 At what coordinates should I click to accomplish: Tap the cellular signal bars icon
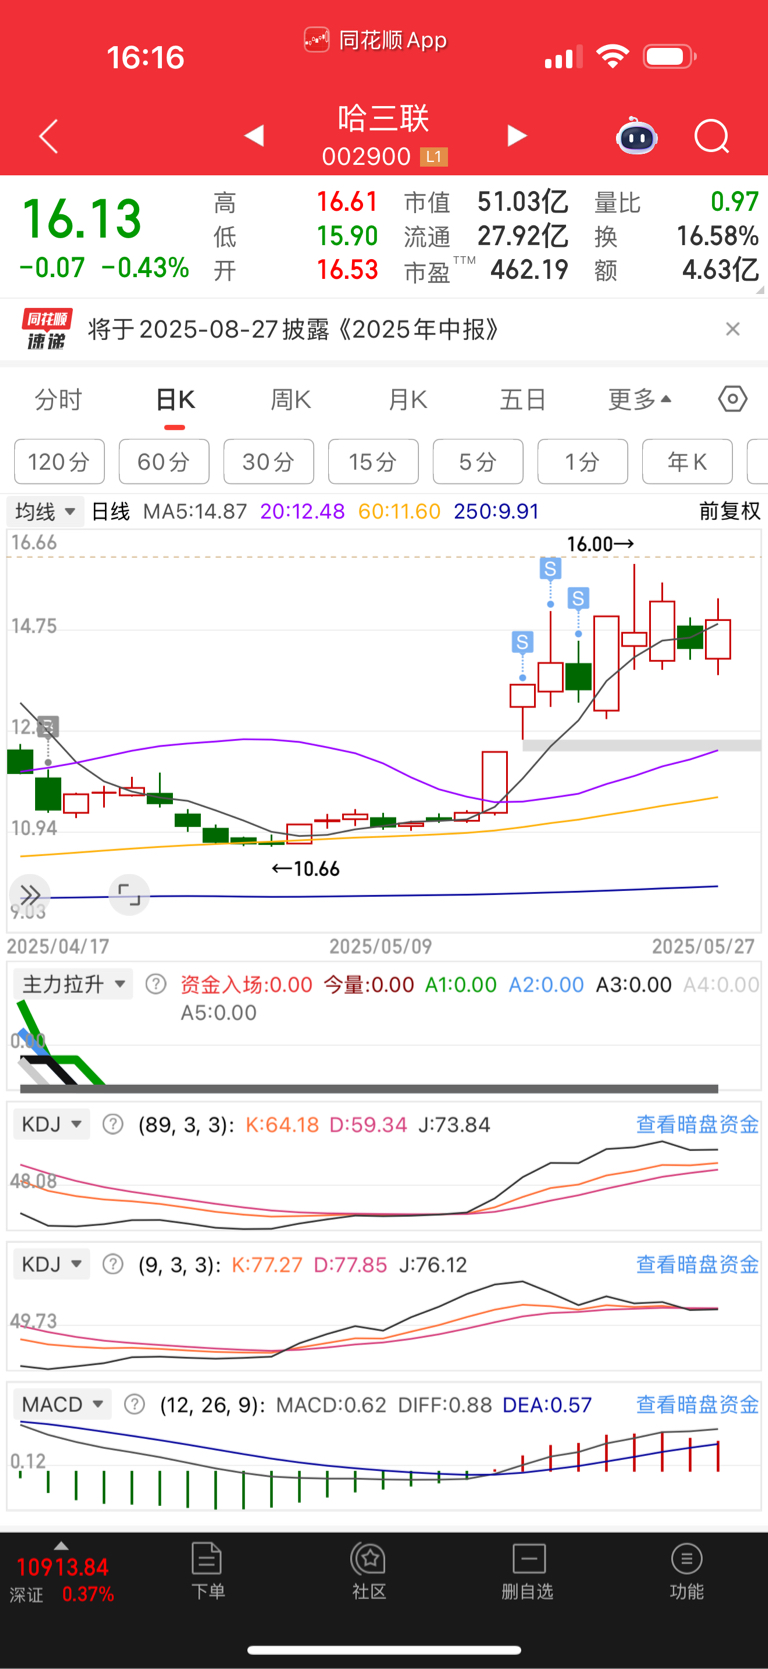[x=563, y=57]
